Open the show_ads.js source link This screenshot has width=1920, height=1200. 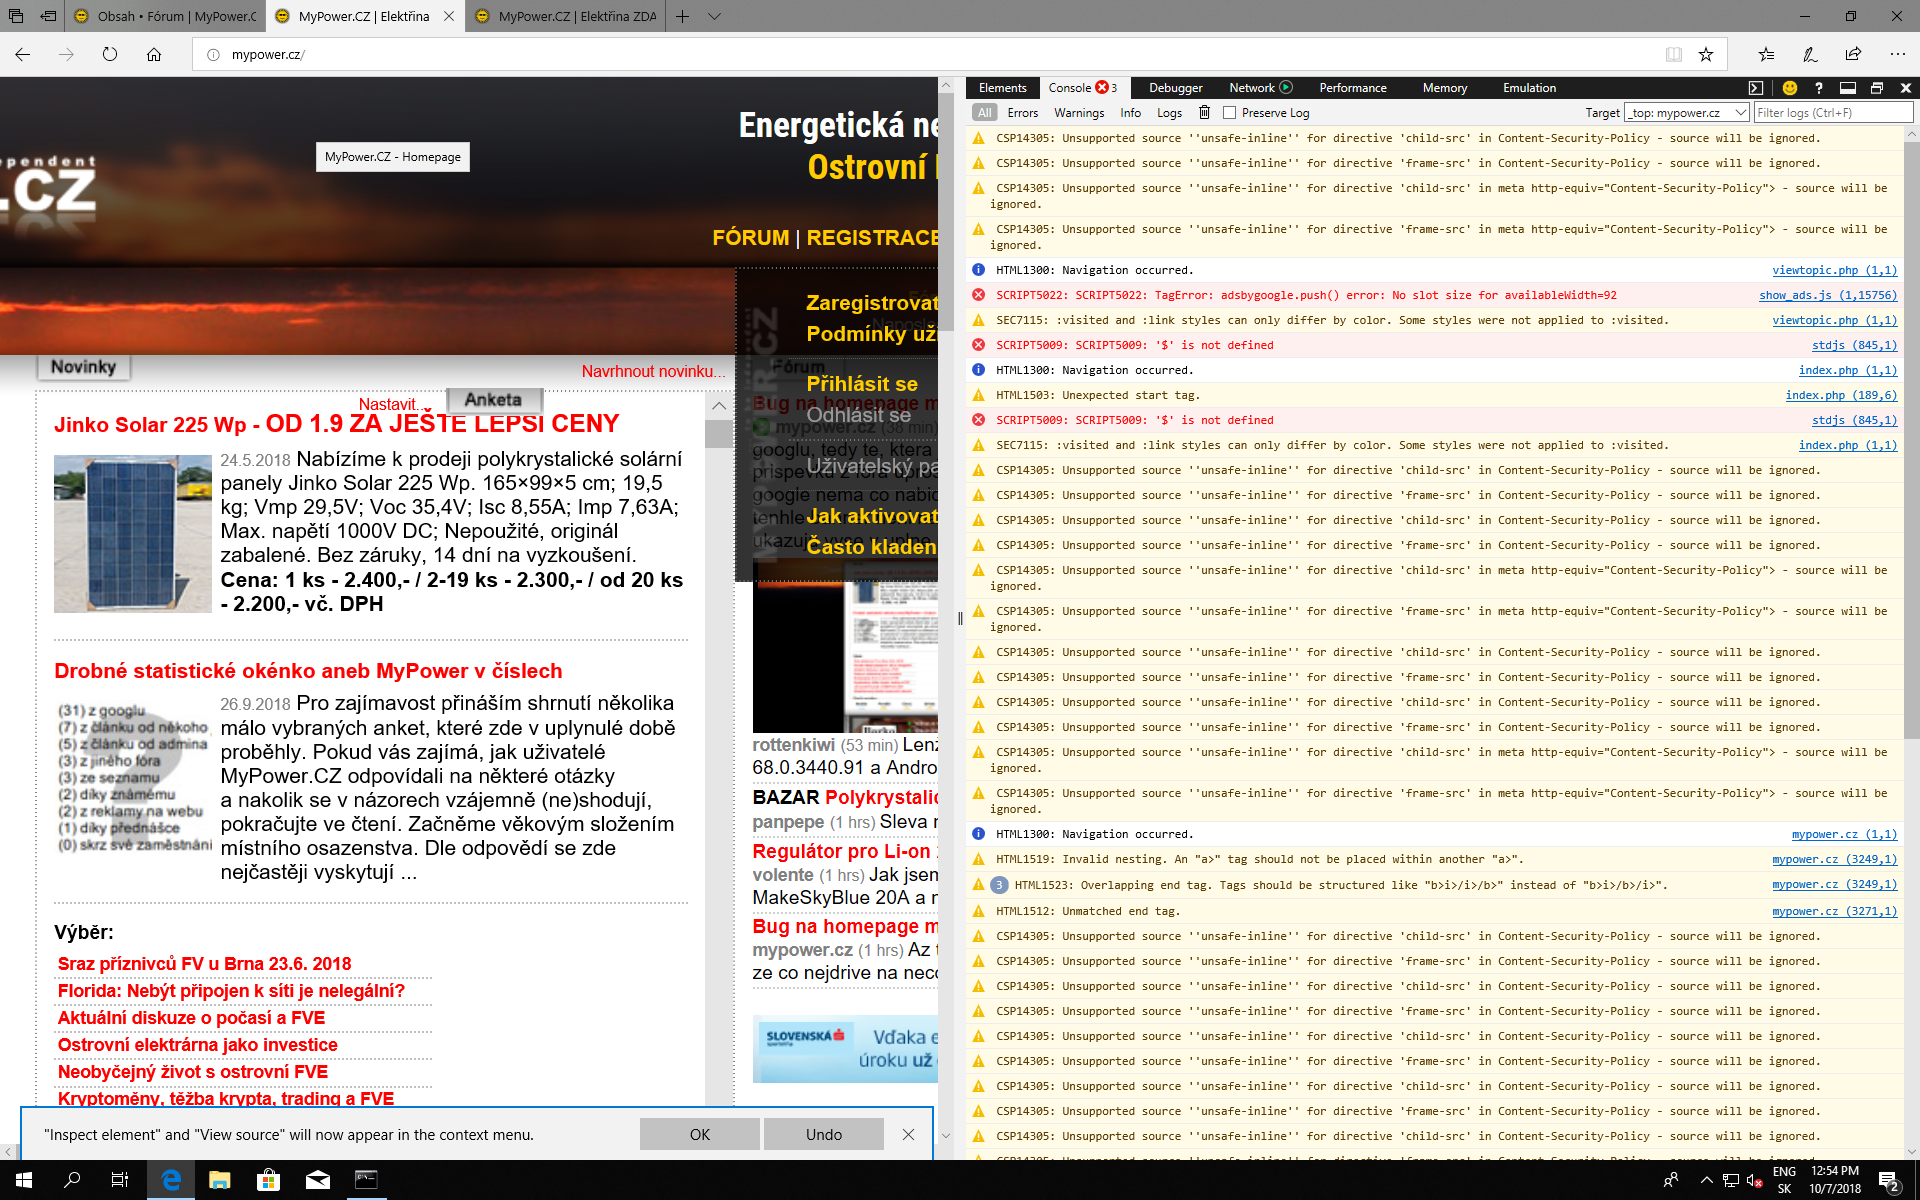pyautogui.click(x=1827, y=295)
